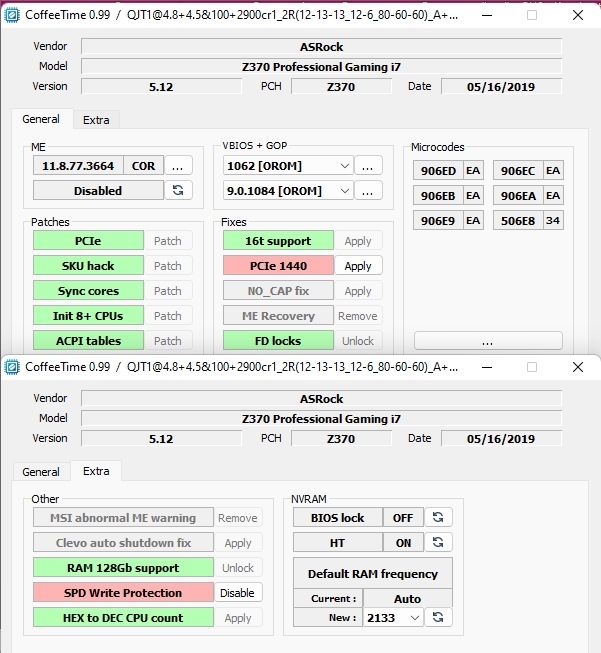This screenshot has height=653, width=601.
Task: Click Default RAM frequency header
Action: 373,573
